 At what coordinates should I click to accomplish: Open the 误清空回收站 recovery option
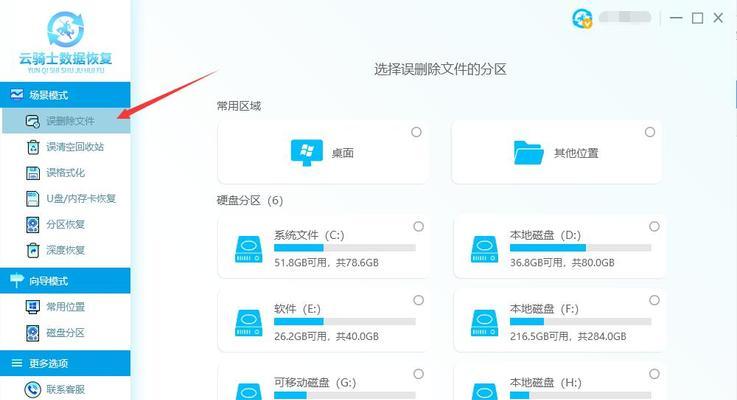(66, 147)
